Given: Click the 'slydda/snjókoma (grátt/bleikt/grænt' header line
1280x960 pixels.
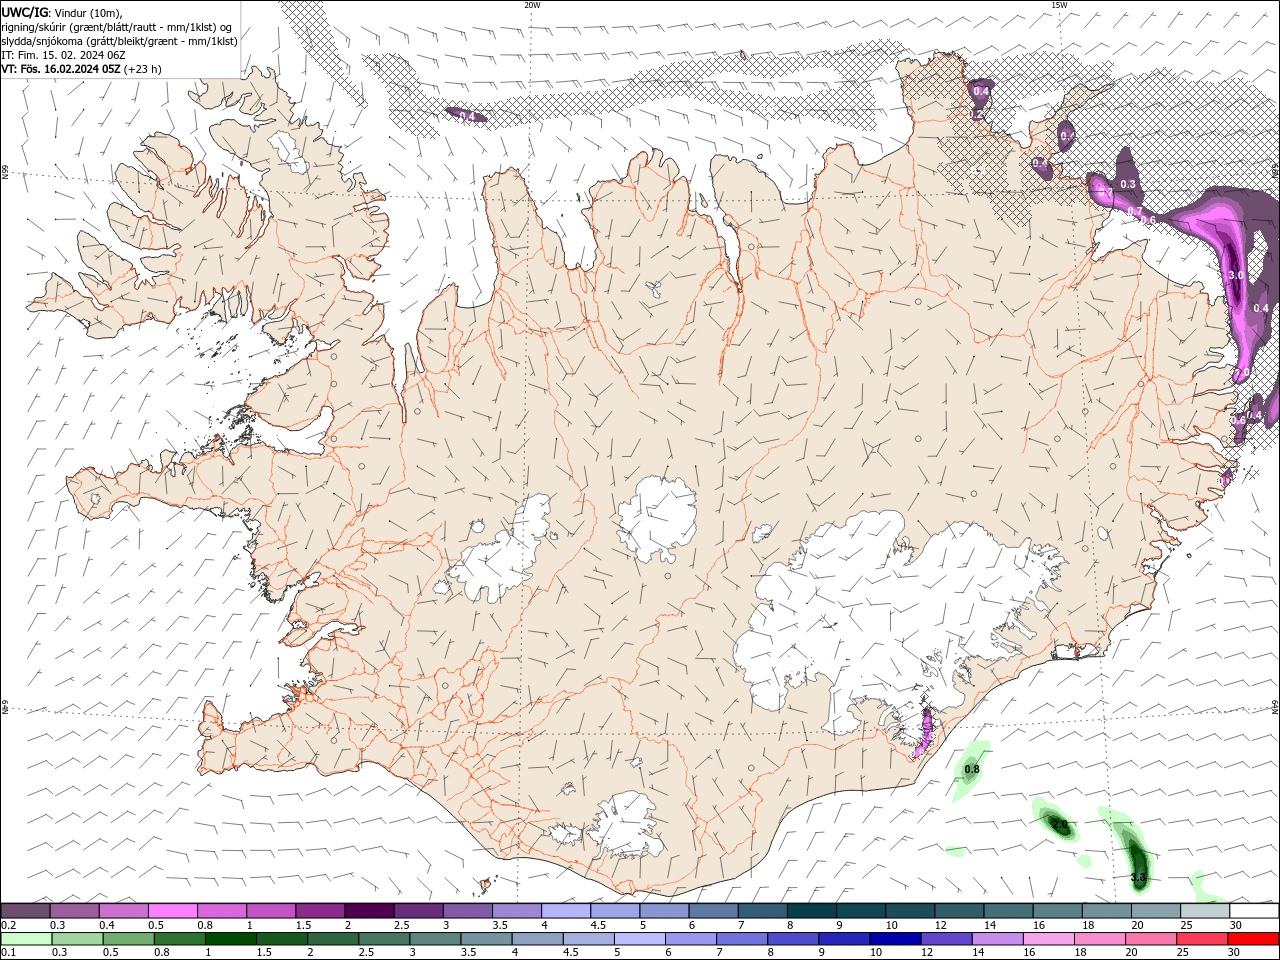Looking at the screenshot, I should pyautogui.click(x=119, y=41).
